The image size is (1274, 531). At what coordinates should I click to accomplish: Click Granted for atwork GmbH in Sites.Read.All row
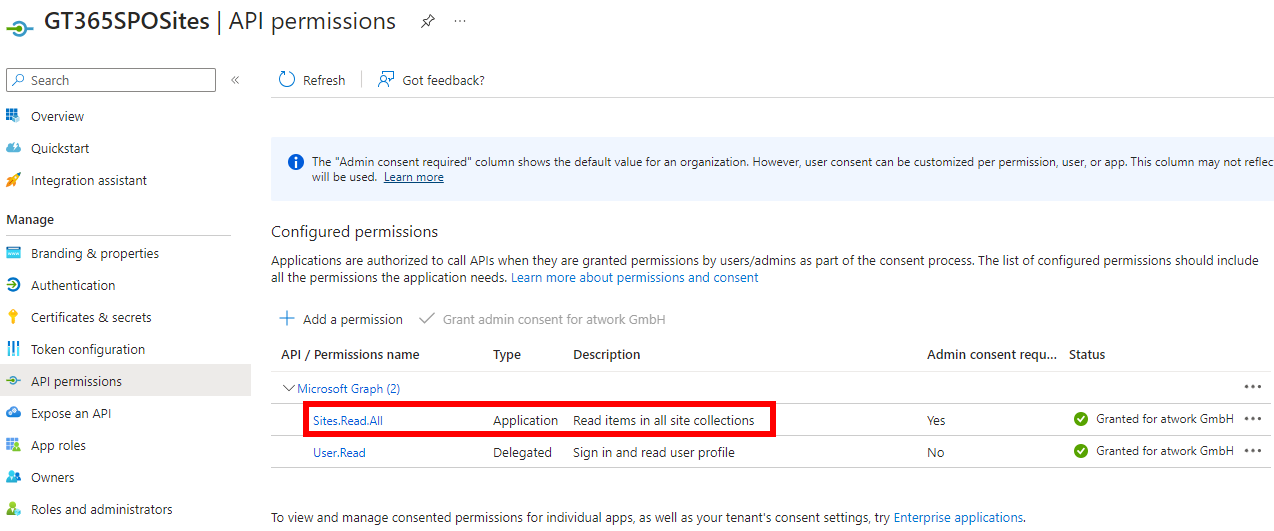(x=1165, y=419)
